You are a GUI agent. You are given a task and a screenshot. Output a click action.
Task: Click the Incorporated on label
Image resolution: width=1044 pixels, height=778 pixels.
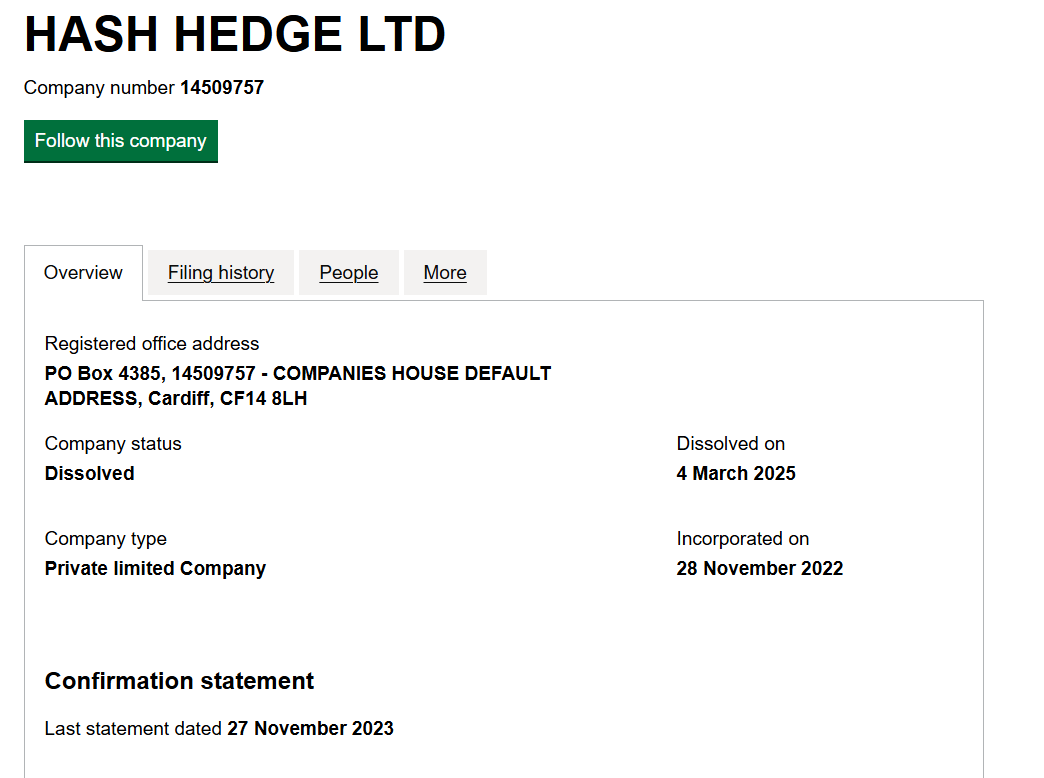(743, 539)
